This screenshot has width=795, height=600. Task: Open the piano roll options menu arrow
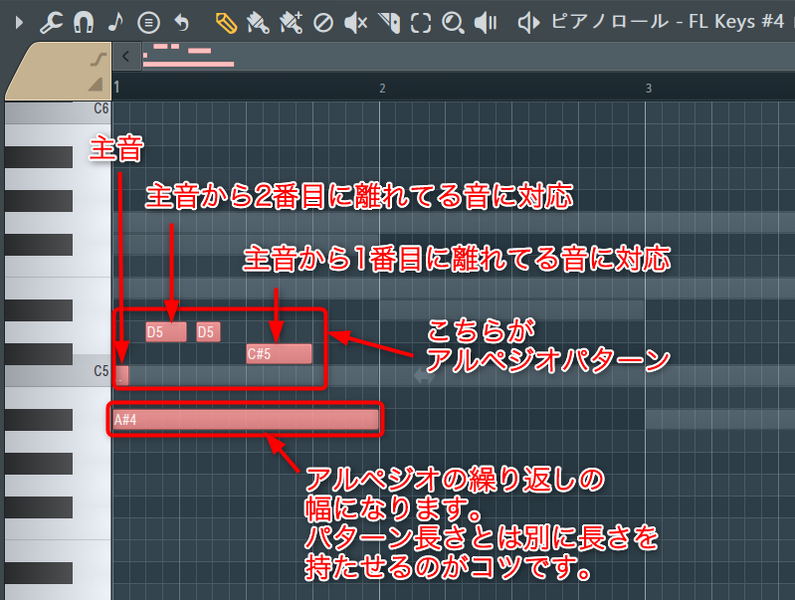18,21
